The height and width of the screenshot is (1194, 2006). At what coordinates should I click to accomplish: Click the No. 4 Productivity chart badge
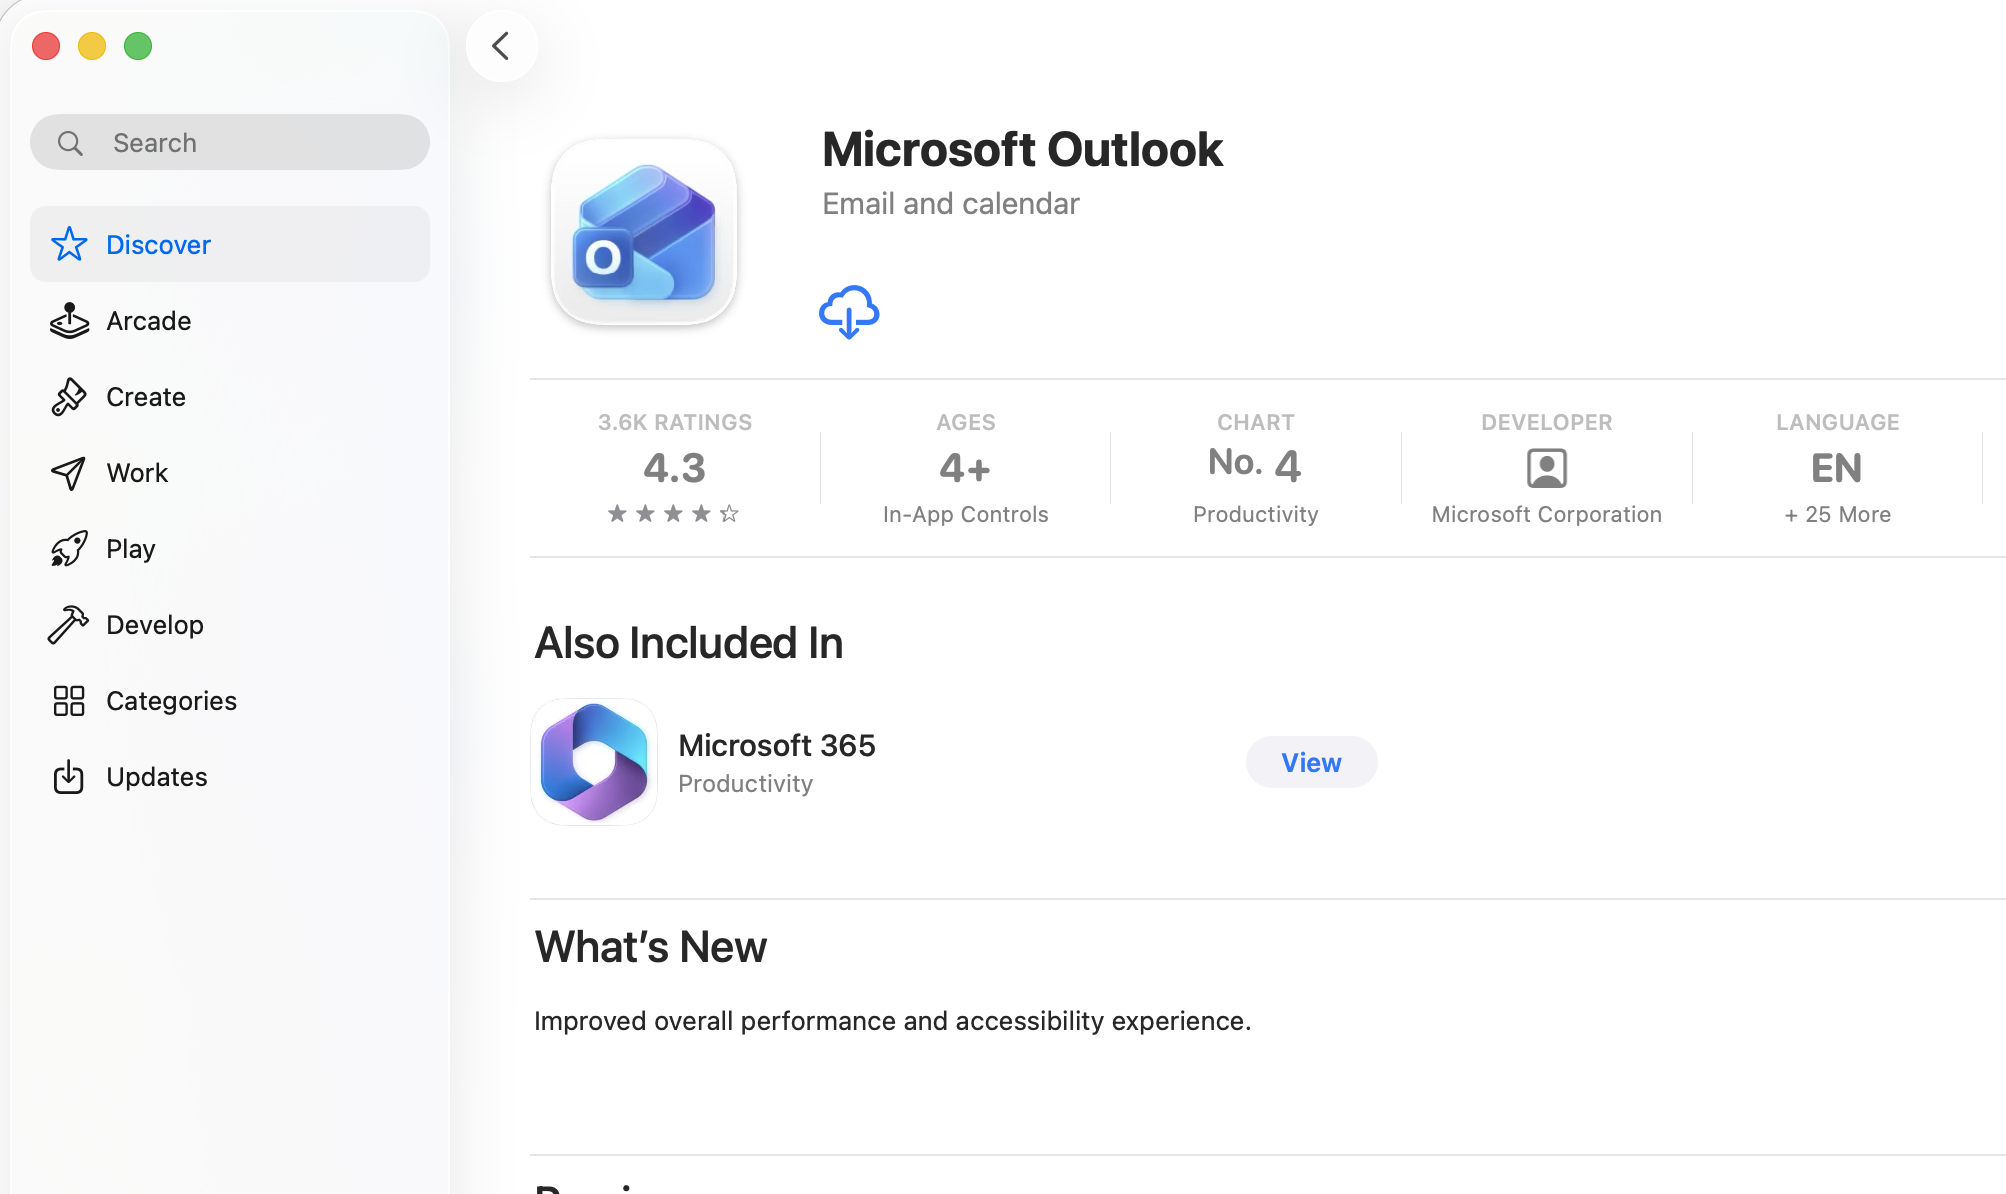[x=1255, y=468]
